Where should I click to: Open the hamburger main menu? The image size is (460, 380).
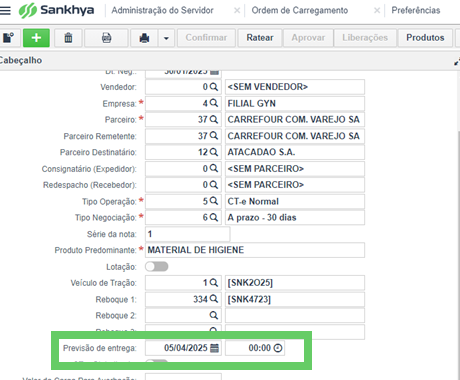[5, 10]
